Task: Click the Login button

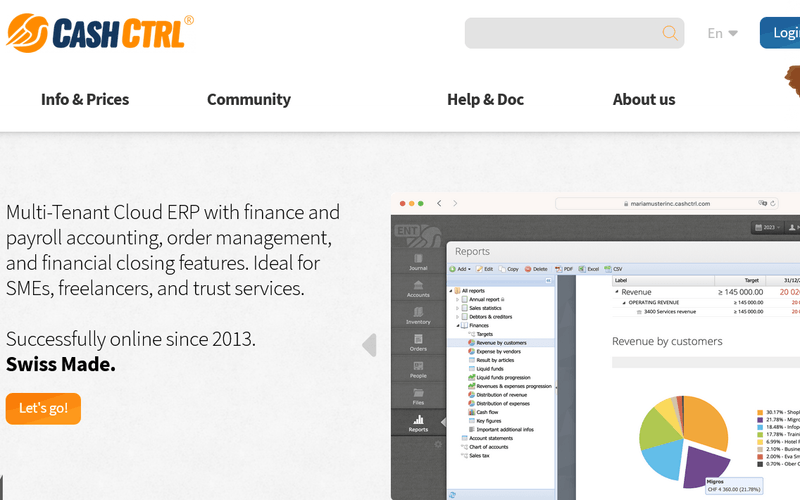Action: pyautogui.click(x=780, y=33)
